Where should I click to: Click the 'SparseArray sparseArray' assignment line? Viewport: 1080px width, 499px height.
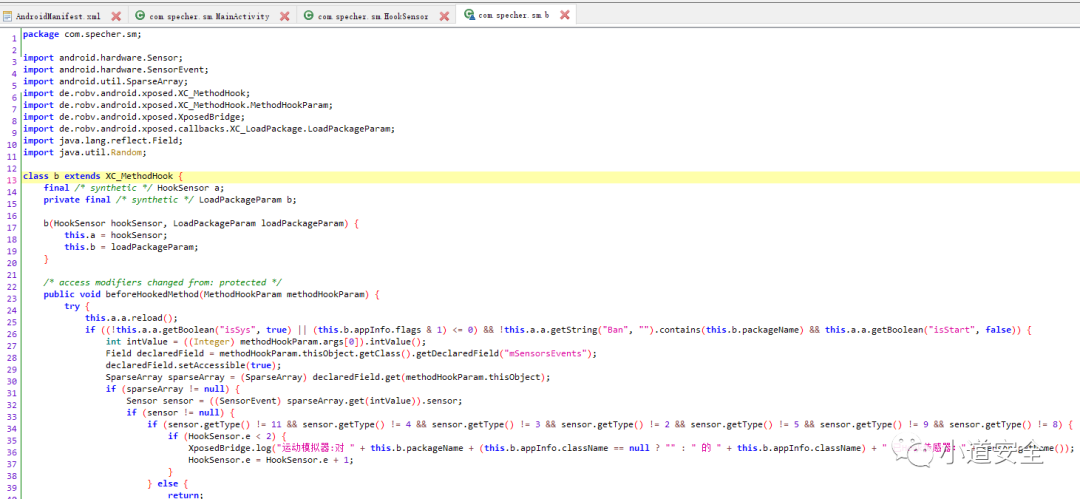click(328, 376)
